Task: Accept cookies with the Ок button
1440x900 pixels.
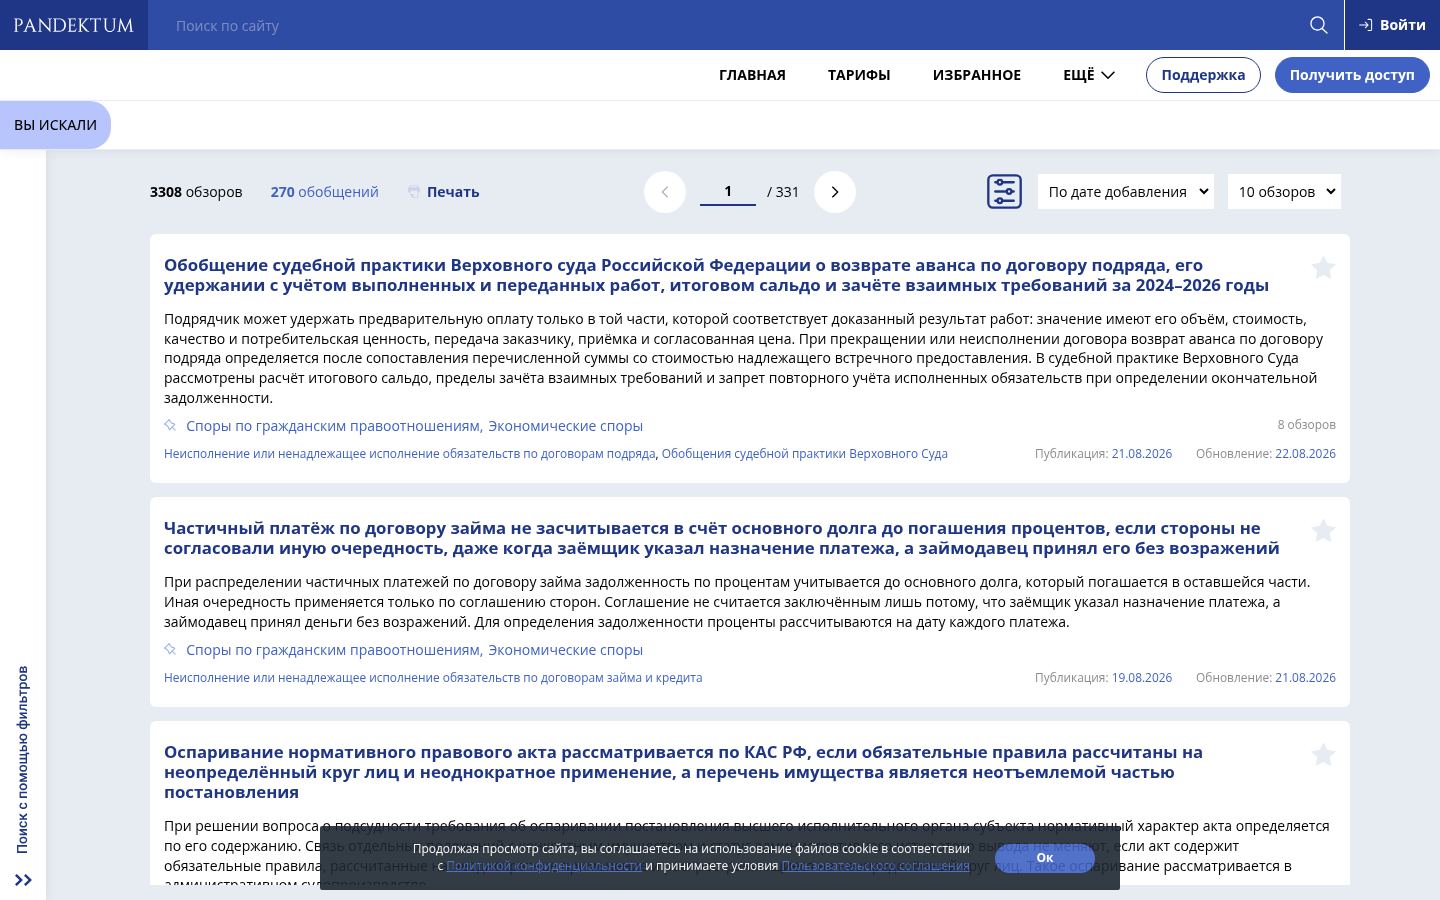Action: tap(1045, 857)
